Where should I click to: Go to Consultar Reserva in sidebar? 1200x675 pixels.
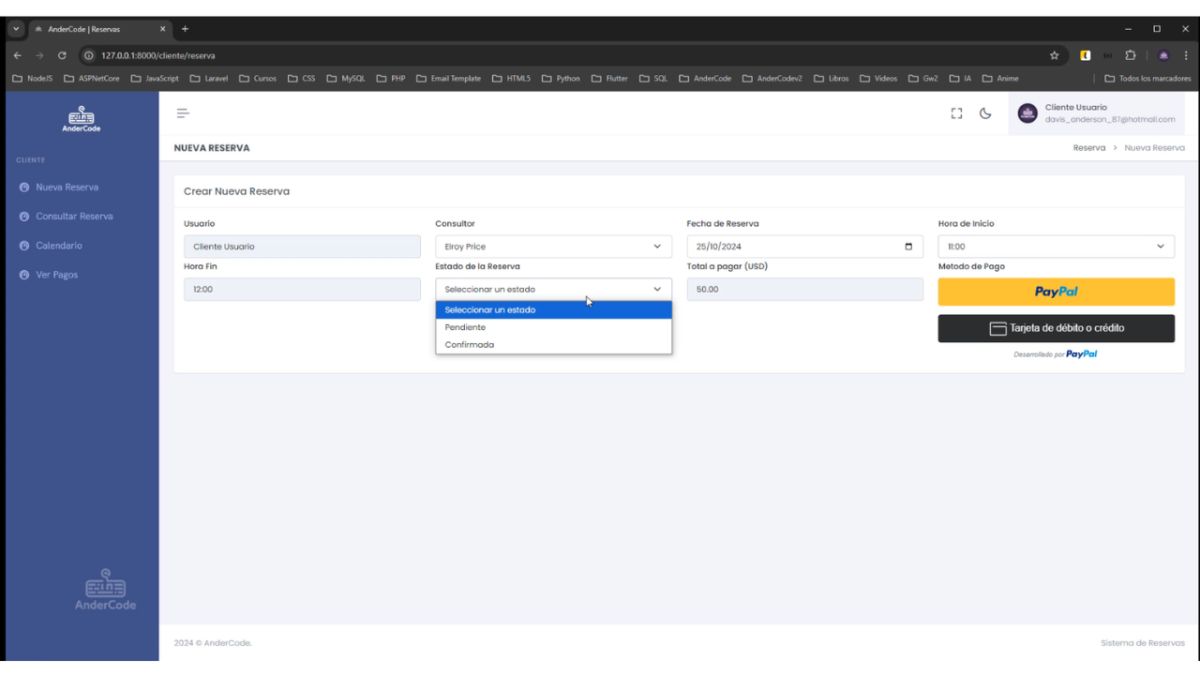tap(74, 216)
